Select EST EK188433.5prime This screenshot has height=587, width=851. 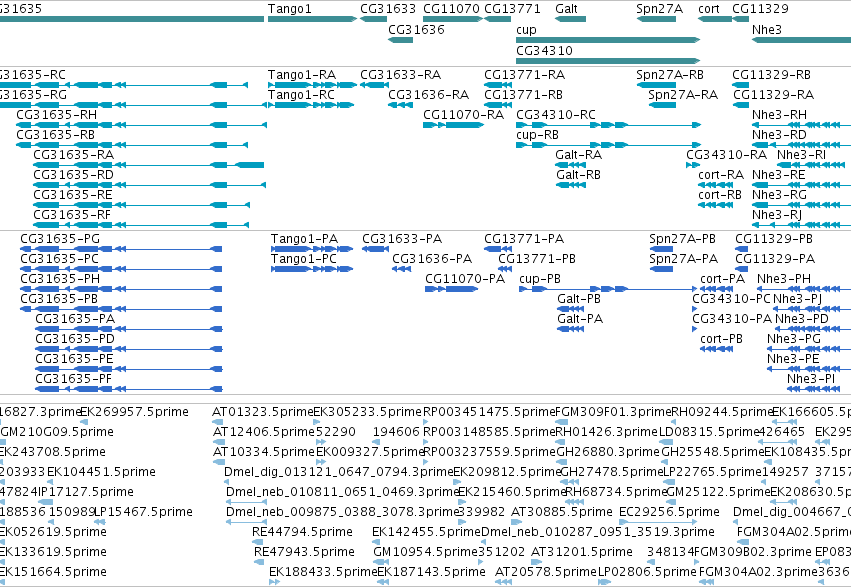pyautogui.click(x=323, y=572)
